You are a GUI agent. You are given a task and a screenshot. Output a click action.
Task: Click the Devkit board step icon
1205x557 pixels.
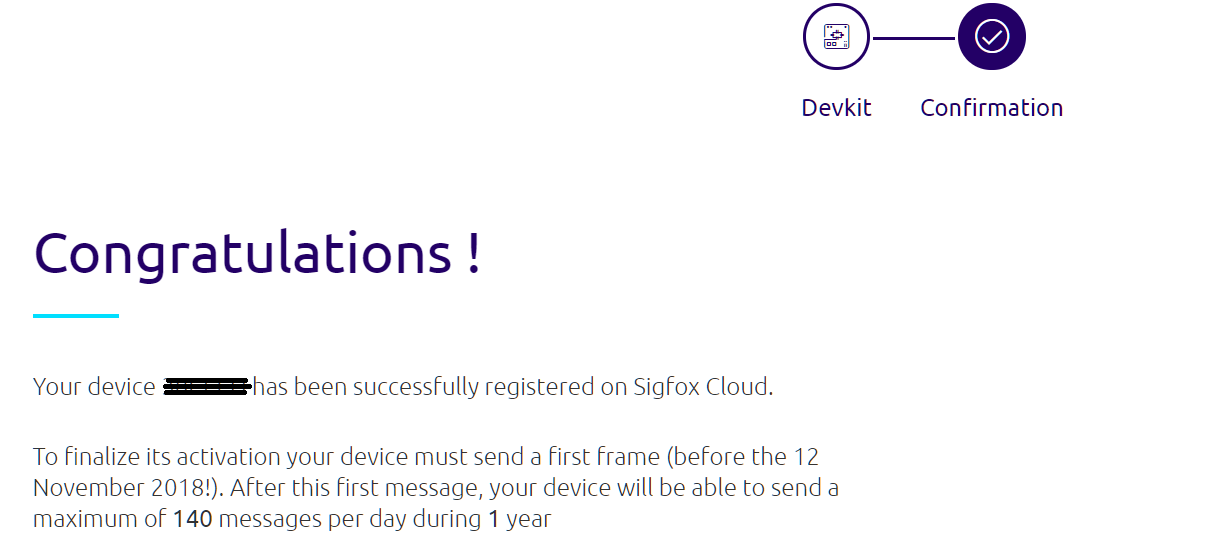point(836,37)
